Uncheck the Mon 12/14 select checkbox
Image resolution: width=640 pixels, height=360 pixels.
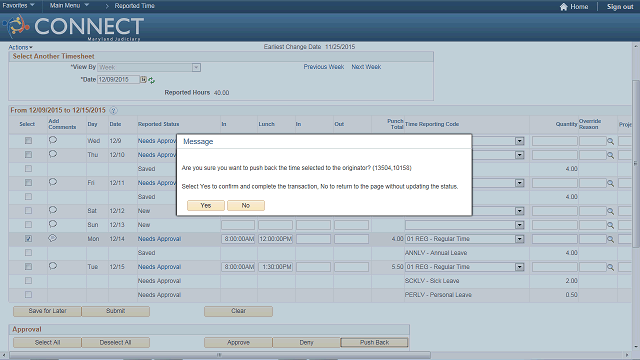click(x=28, y=239)
